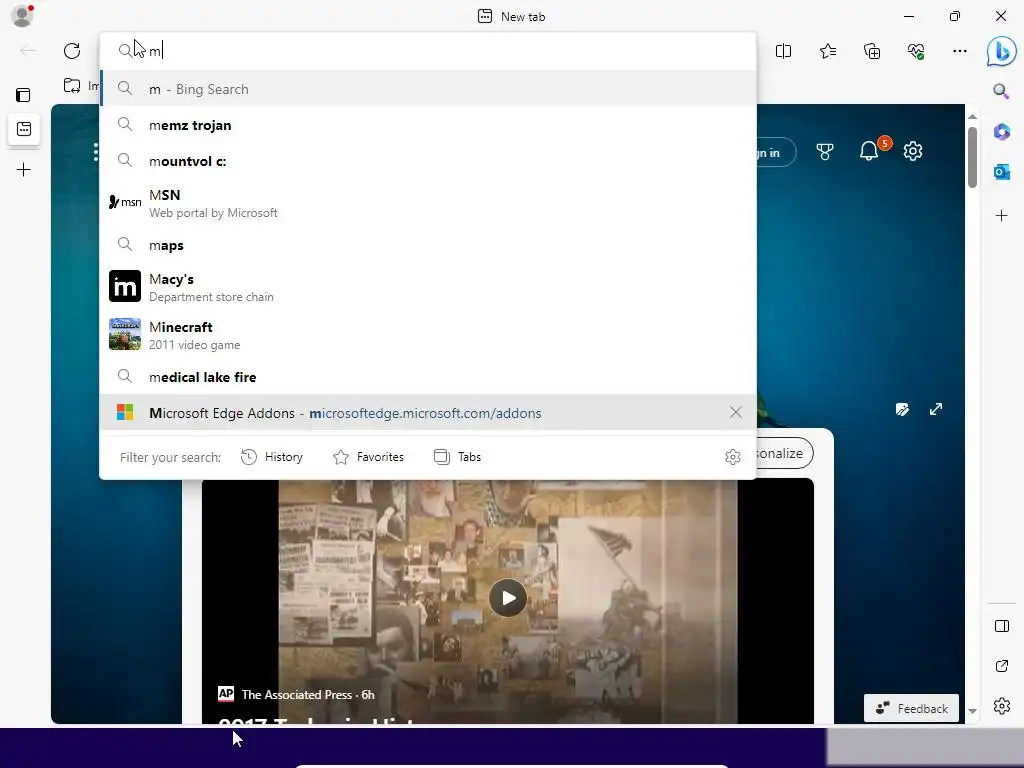Launch Bing Chat icon in sidebar
This screenshot has height=768, width=1024.
point(1001,51)
